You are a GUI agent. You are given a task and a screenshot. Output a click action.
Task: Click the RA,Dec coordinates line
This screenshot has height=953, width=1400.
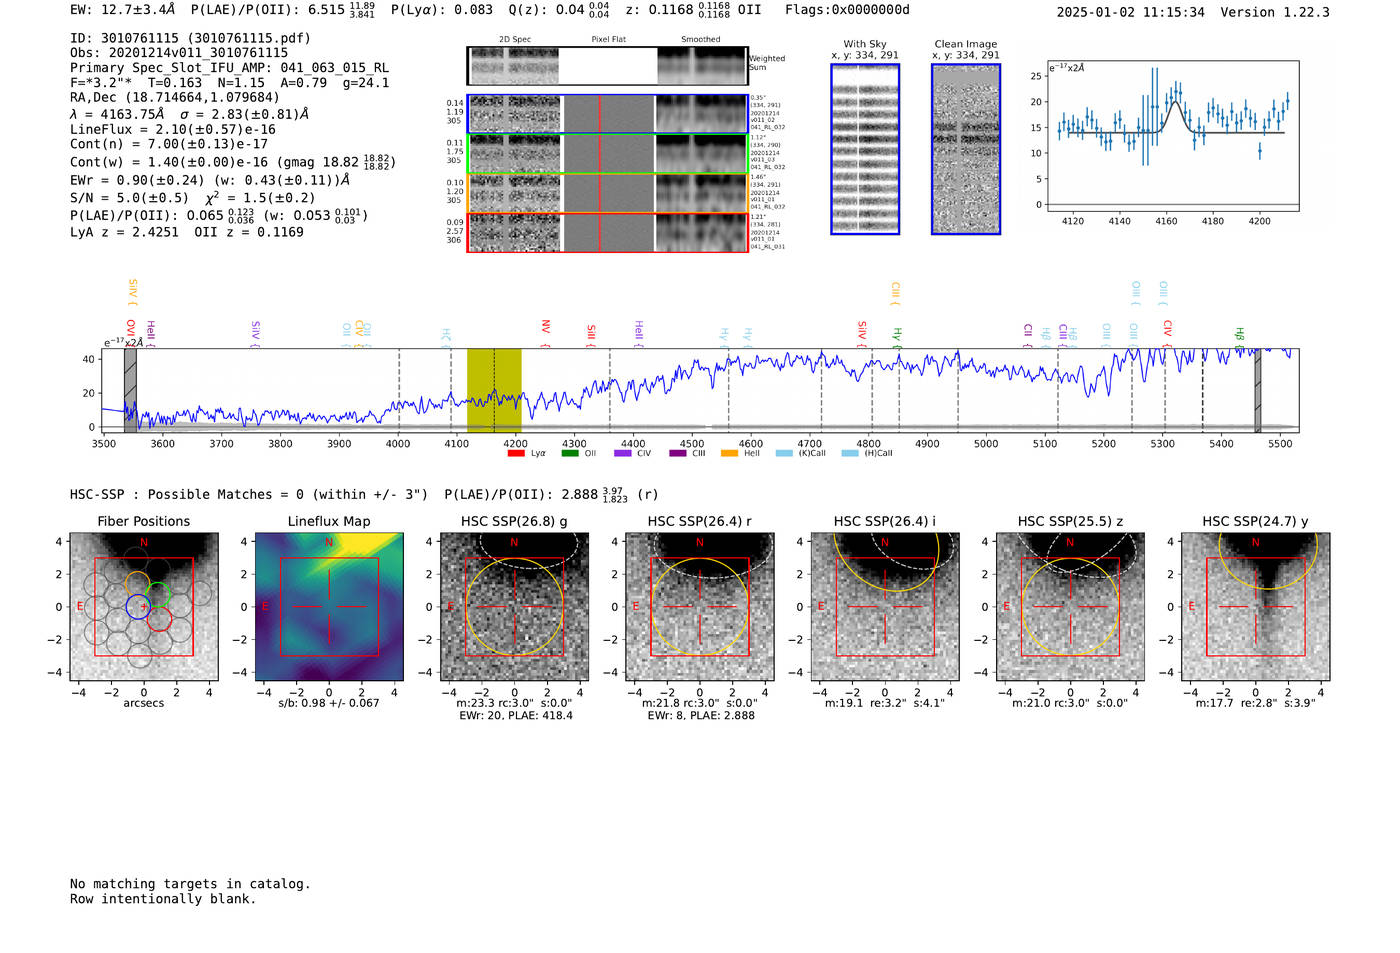(175, 98)
